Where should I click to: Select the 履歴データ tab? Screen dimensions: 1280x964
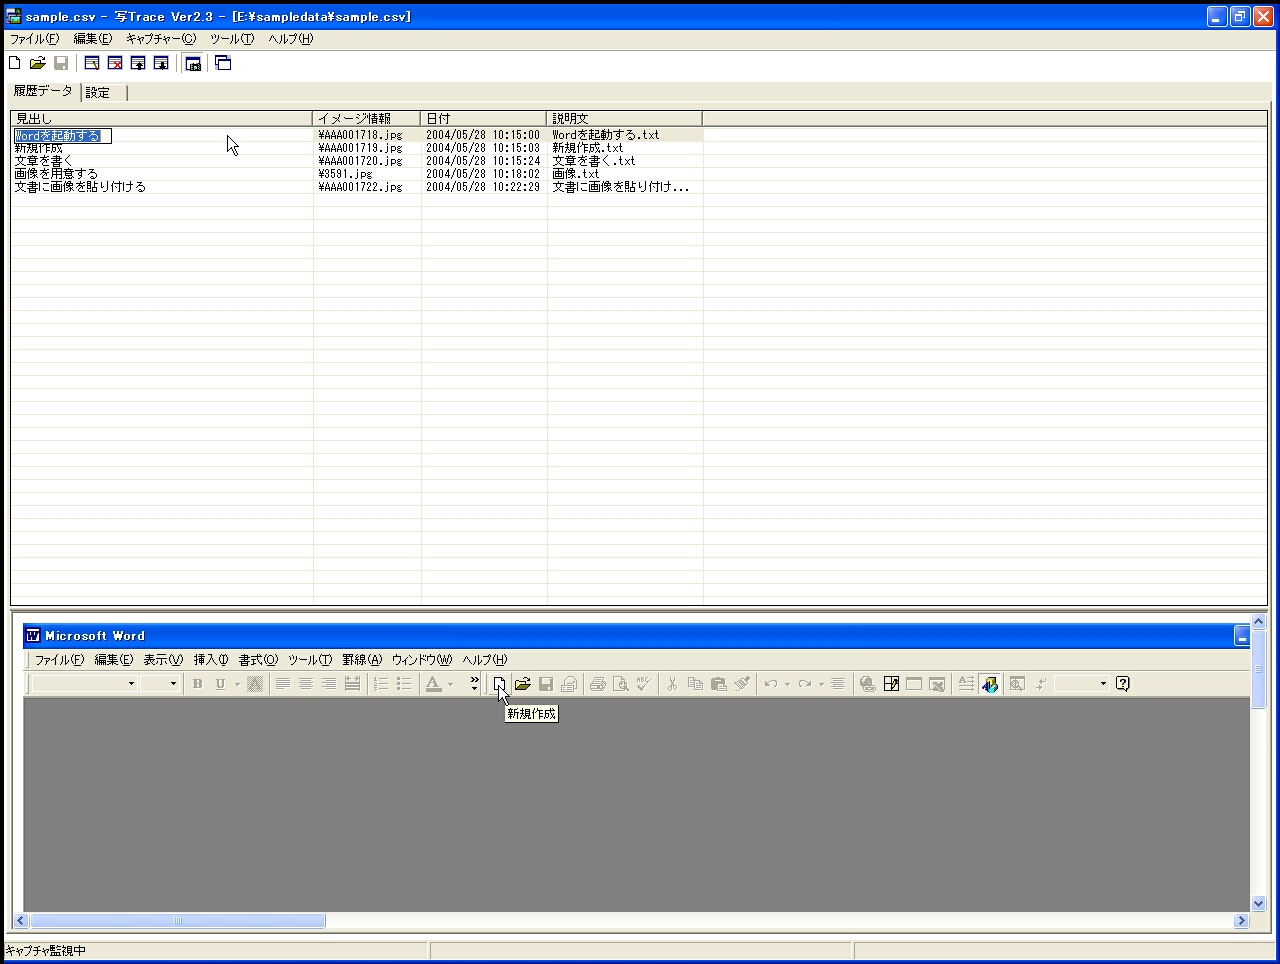(43, 91)
